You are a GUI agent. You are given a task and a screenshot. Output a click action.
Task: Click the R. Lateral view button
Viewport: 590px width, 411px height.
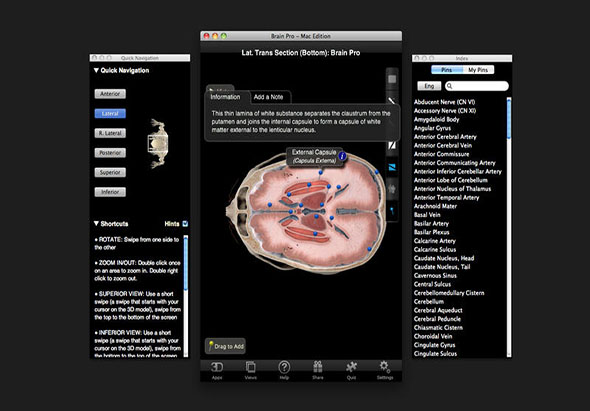pyautogui.click(x=110, y=133)
